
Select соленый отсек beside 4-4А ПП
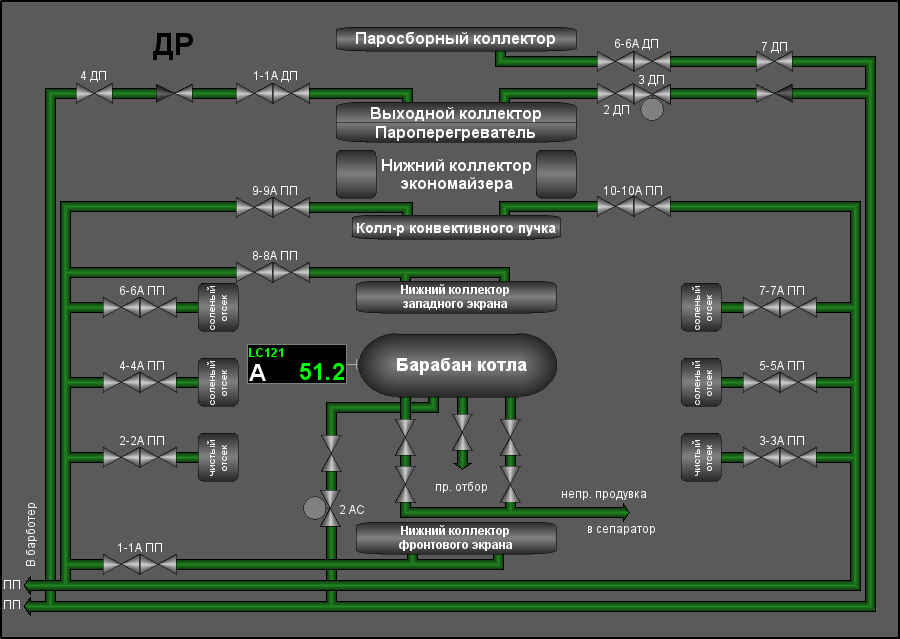tap(218, 382)
